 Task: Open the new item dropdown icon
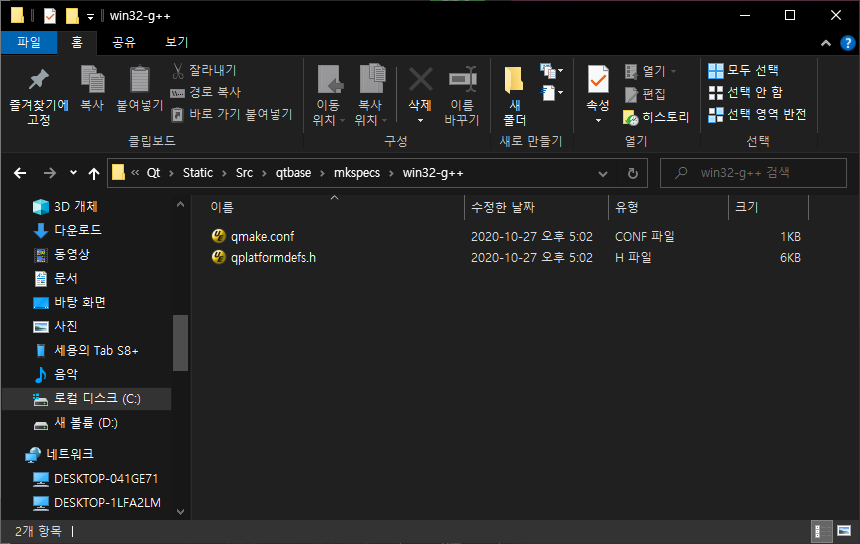click(x=551, y=70)
